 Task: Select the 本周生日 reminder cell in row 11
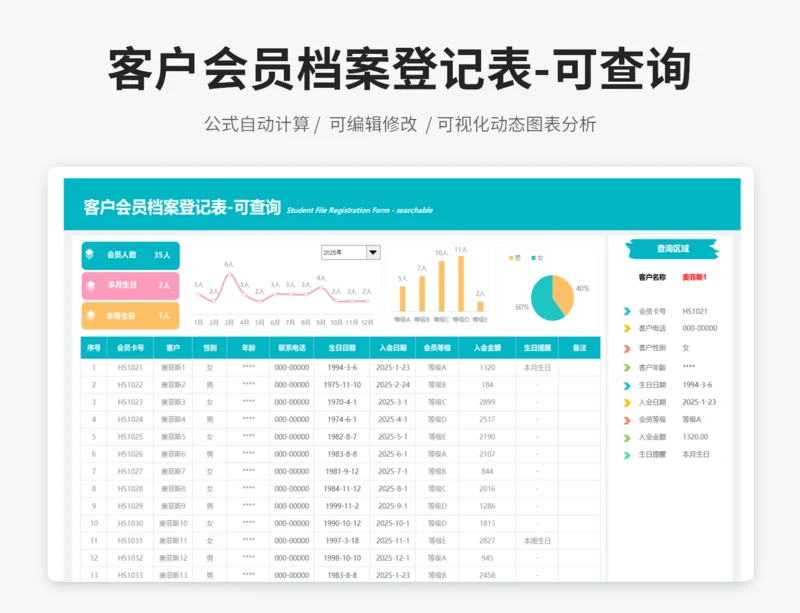[537, 541]
